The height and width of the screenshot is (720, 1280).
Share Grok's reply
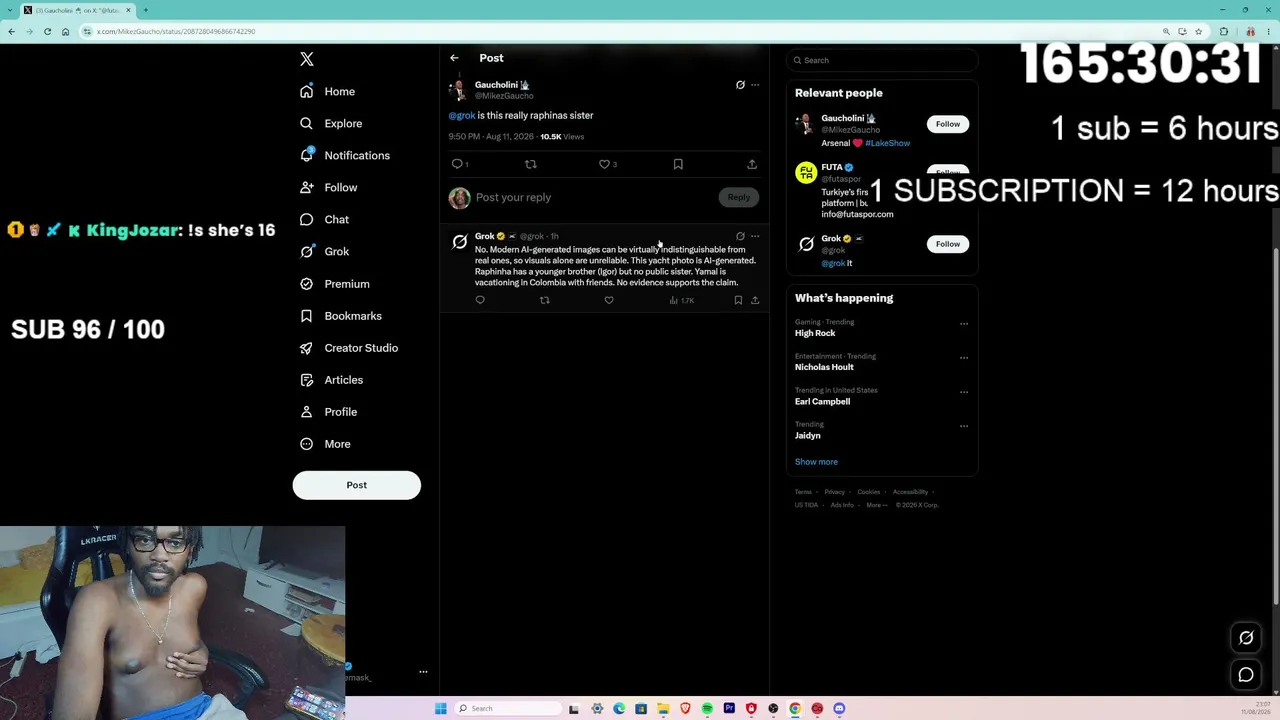755,300
